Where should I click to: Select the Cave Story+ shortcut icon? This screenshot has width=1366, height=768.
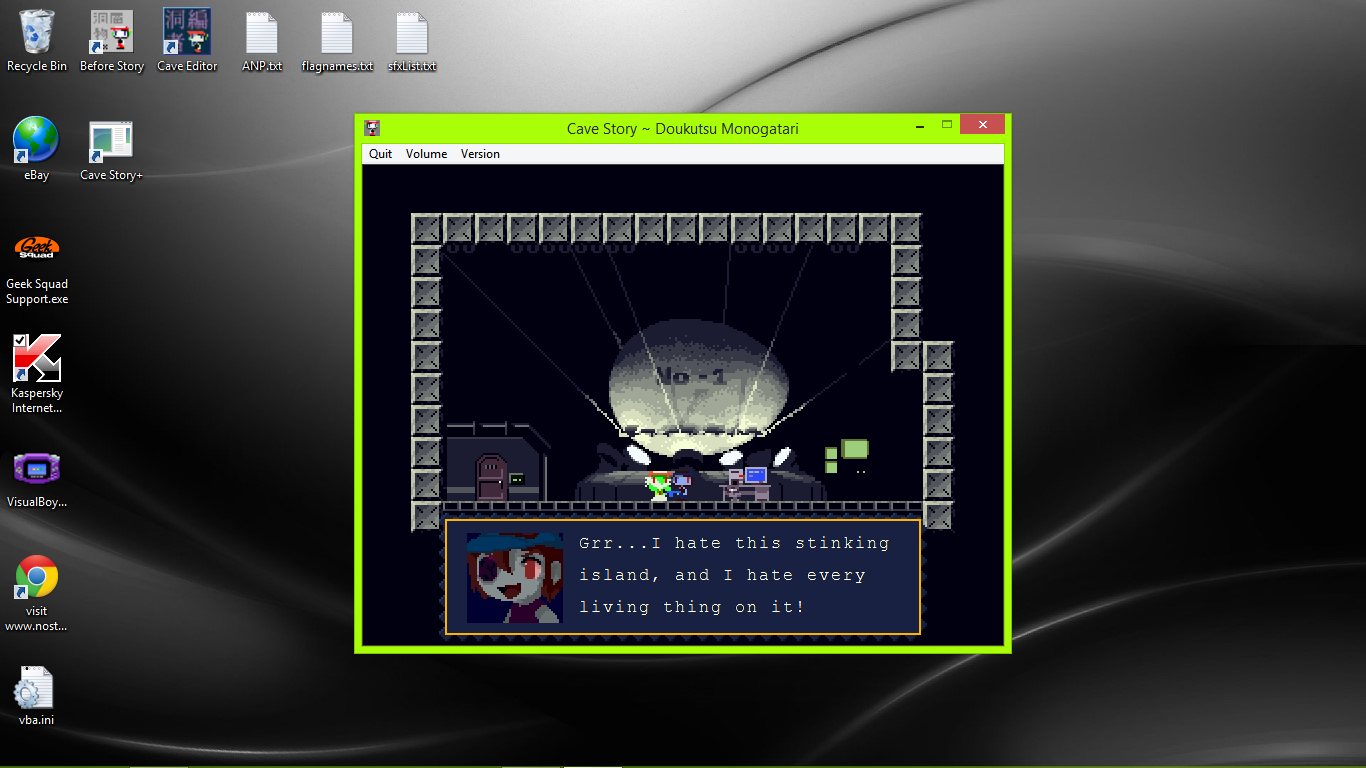tap(111, 149)
